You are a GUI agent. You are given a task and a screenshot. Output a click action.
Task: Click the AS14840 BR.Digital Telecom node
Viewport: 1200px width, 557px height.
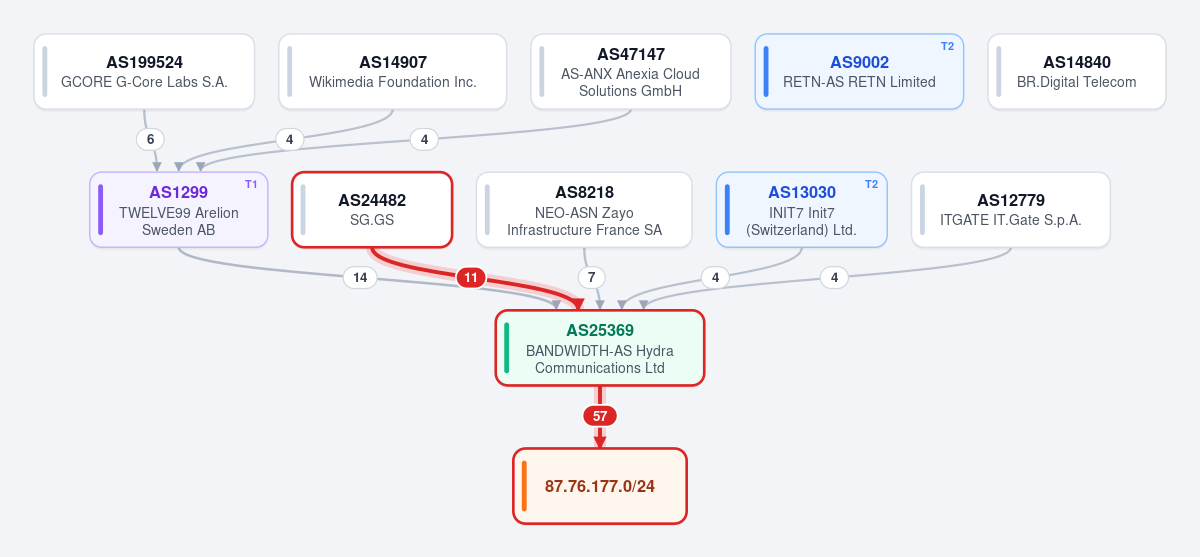click(x=1077, y=71)
